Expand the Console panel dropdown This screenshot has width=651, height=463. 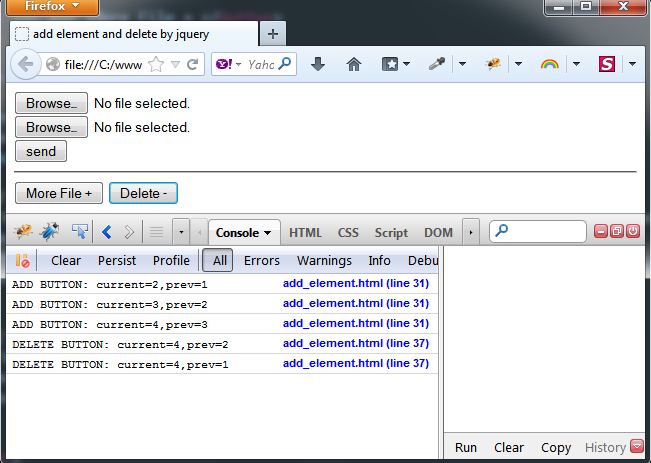(x=244, y=232)
